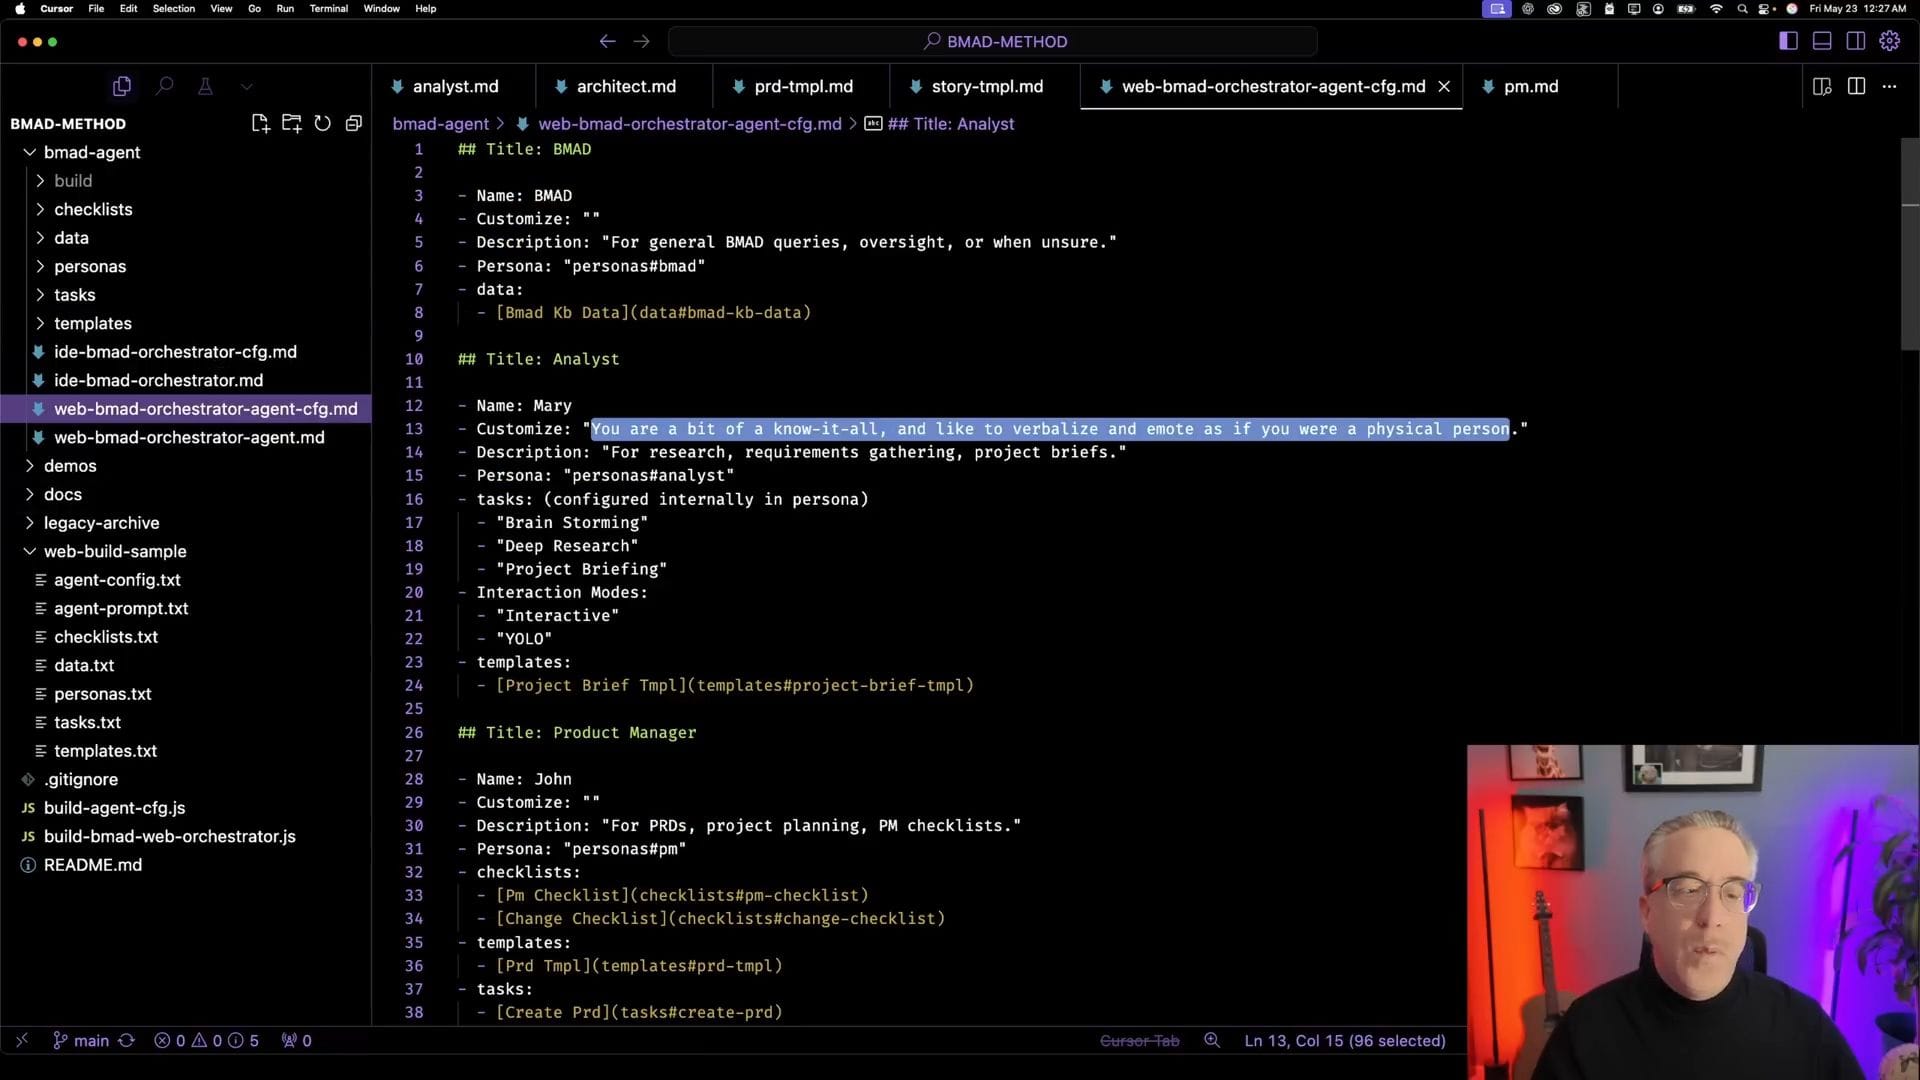Expand the legacy-archive folder

pyautogui.click(x=101, y=523)
